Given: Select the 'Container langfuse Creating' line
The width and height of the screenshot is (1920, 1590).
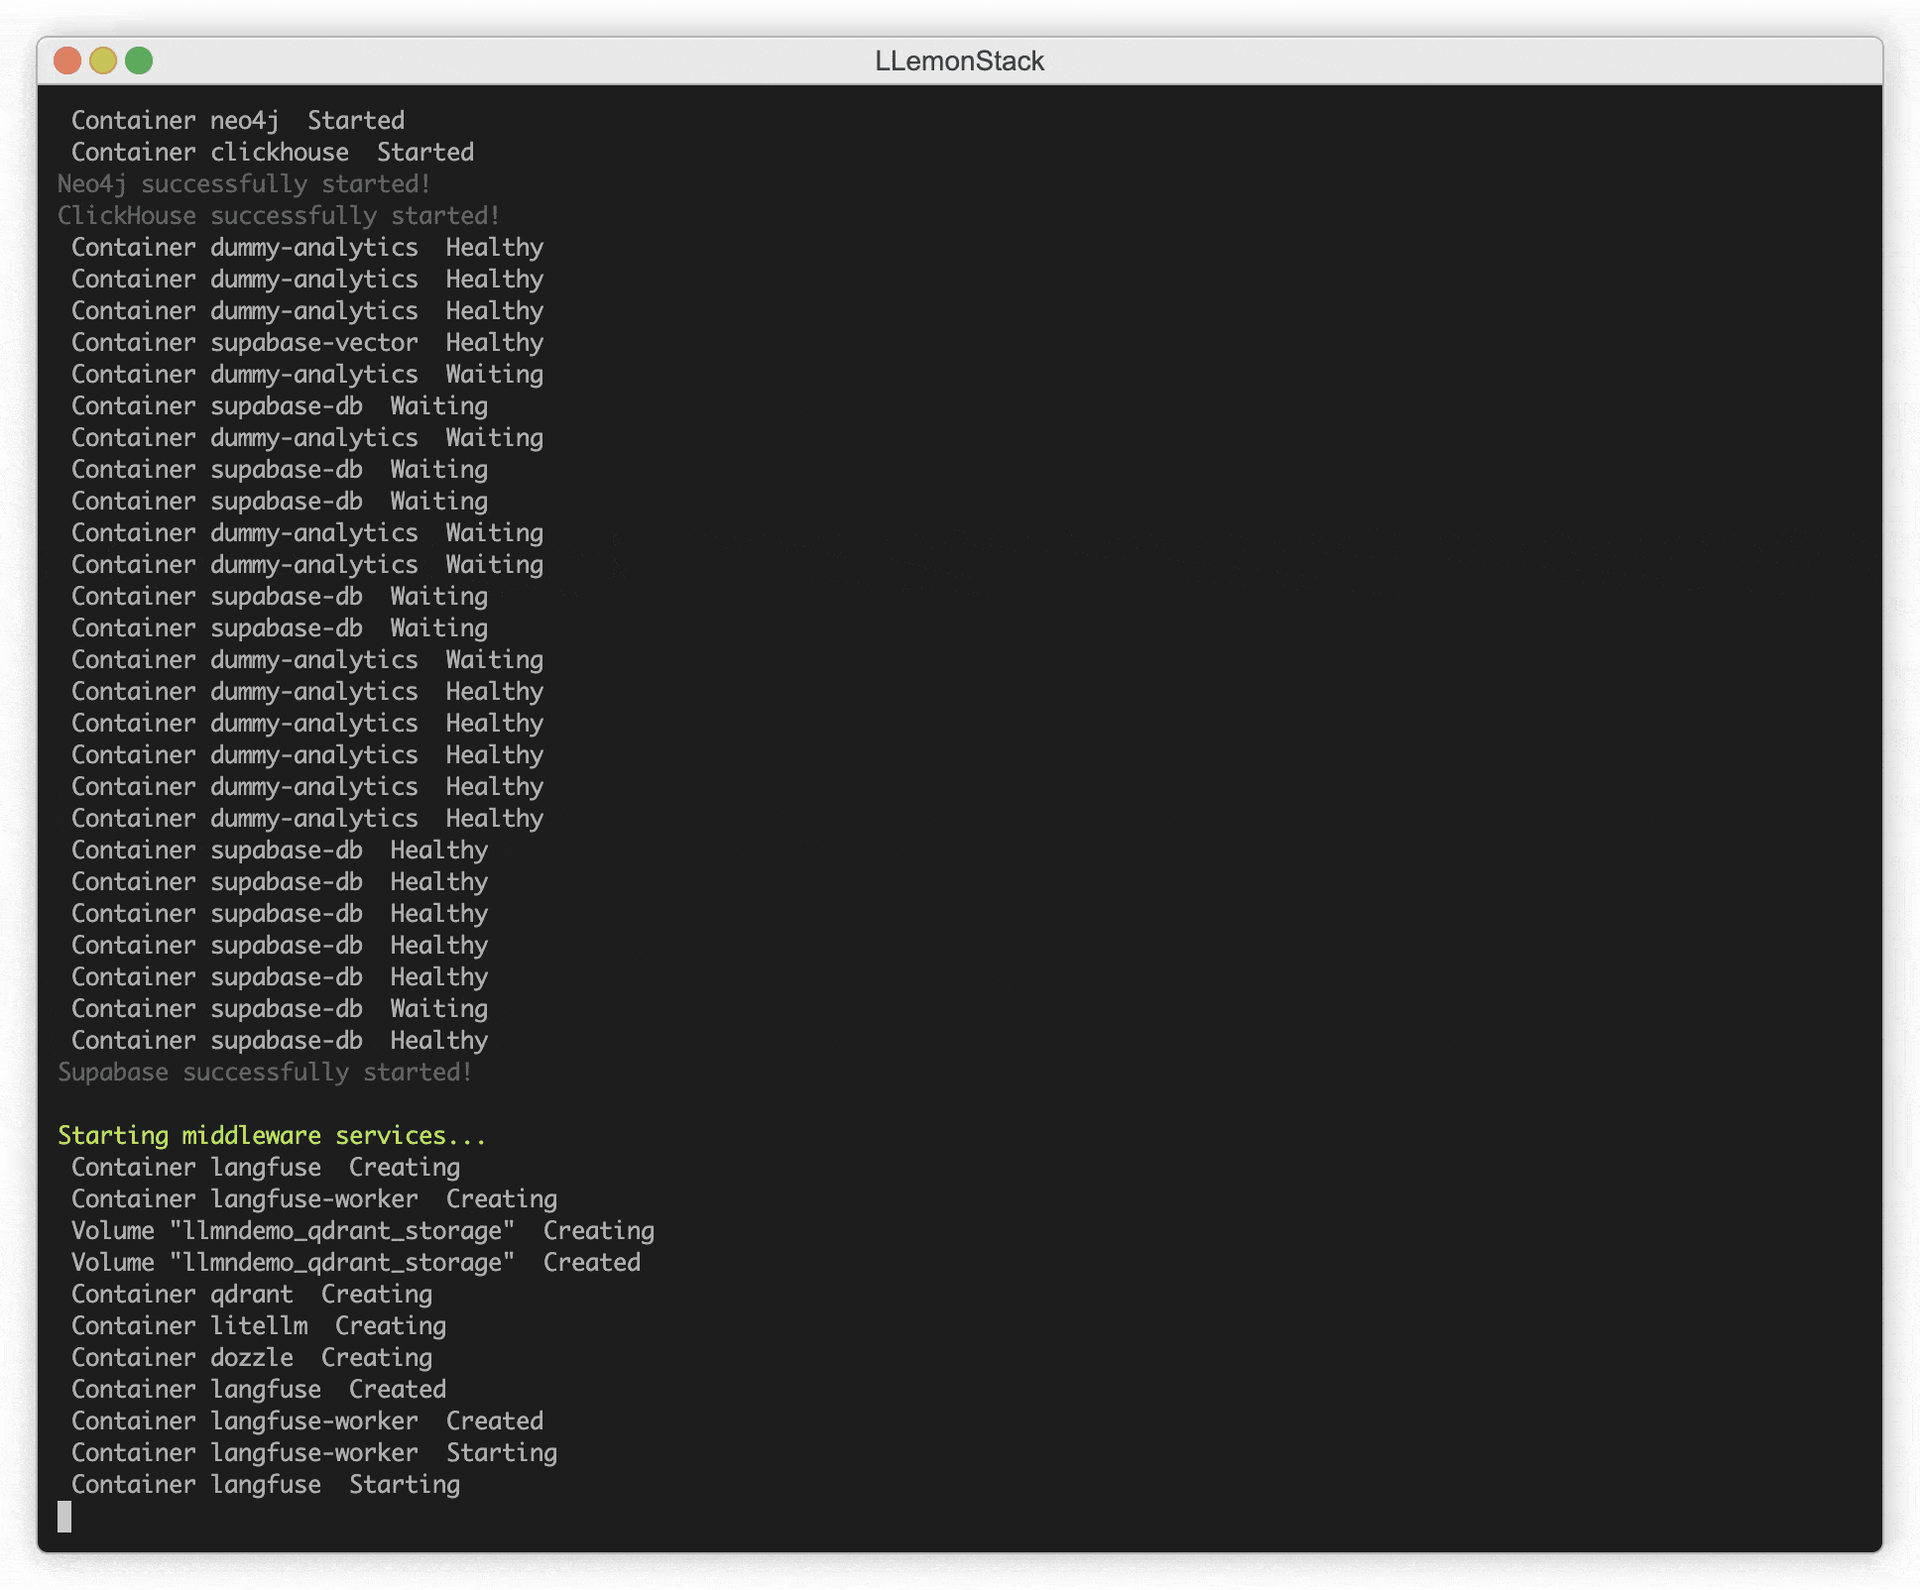Looking at the screenshot, I should (266, 1168).
